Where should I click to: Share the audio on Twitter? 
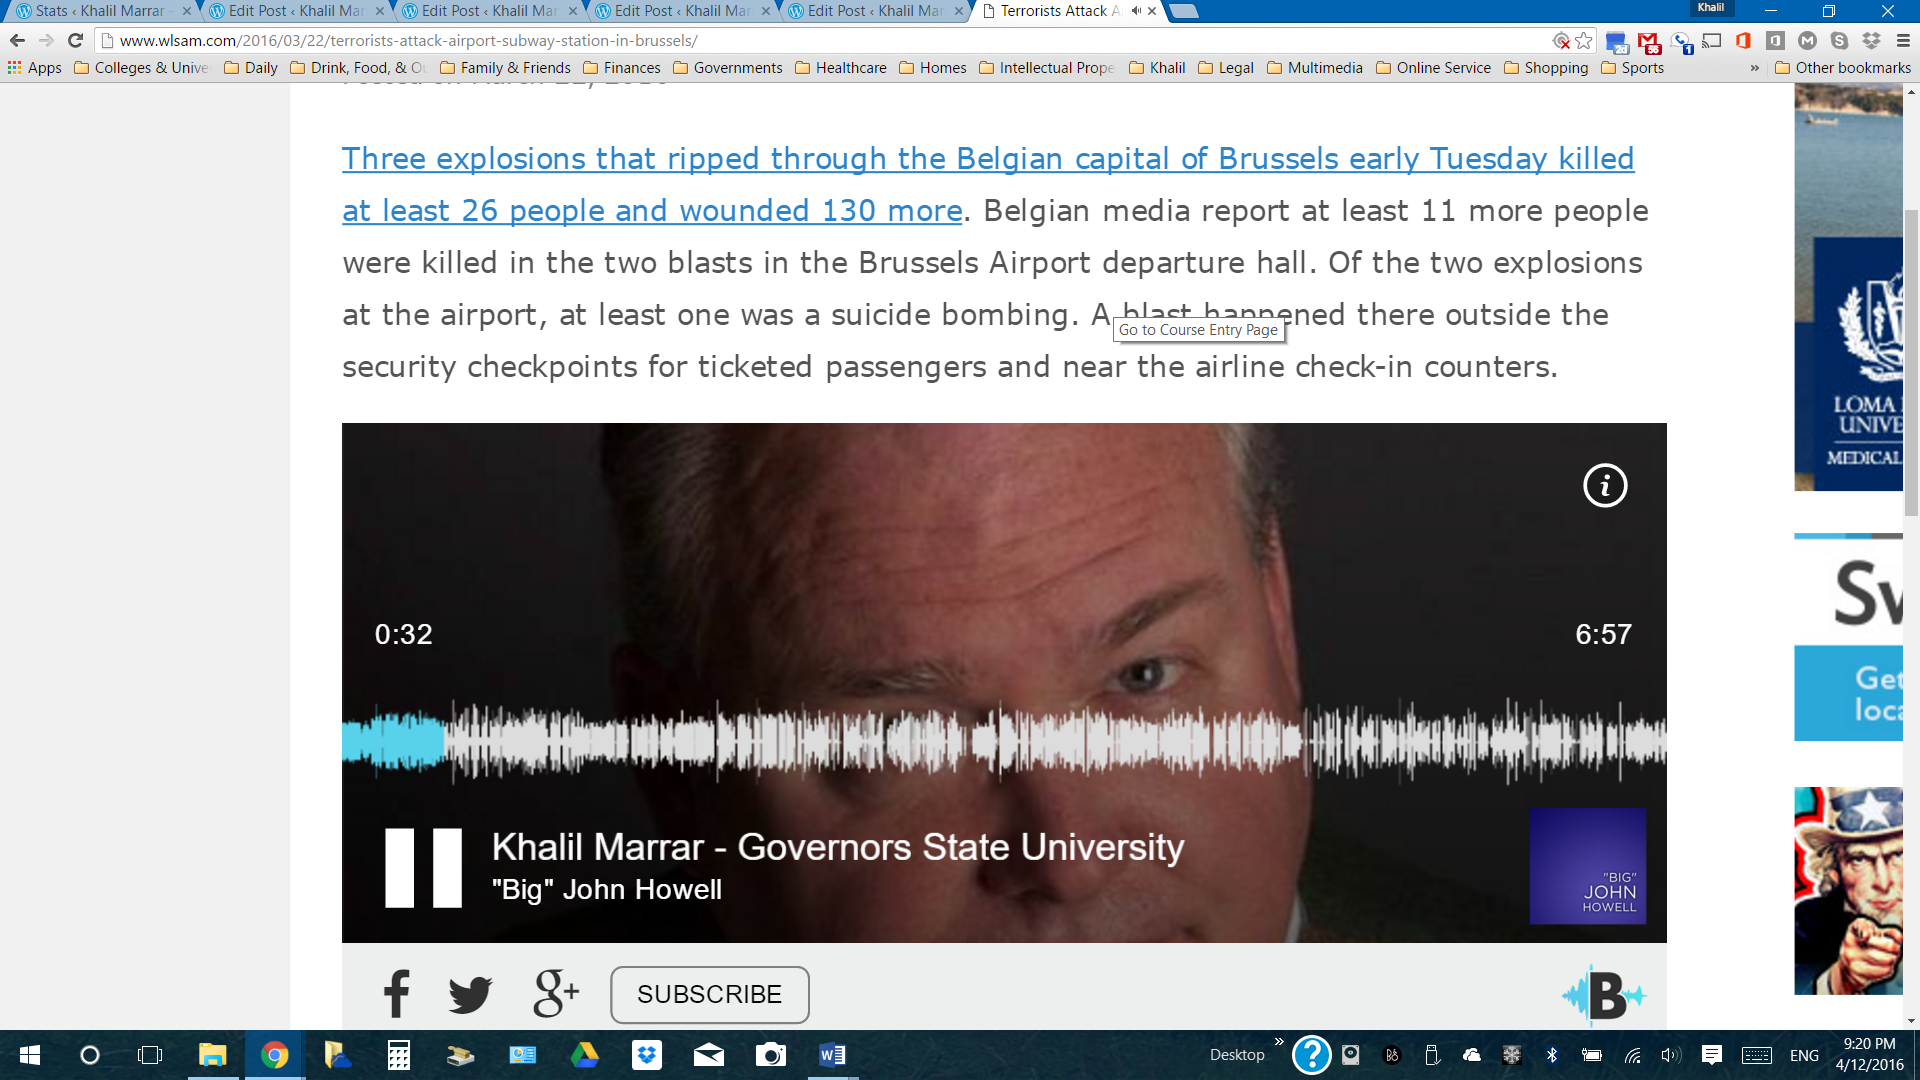tap(470, 994)
